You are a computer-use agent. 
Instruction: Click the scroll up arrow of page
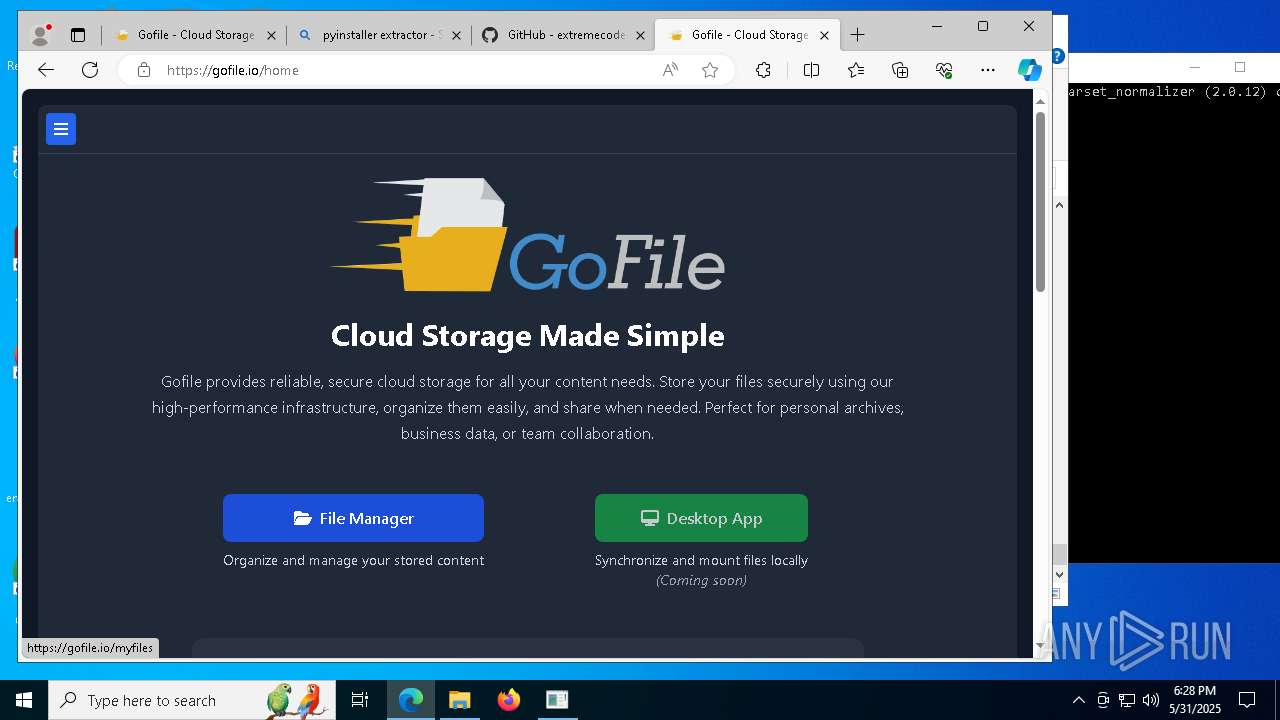click(1040, 101)
